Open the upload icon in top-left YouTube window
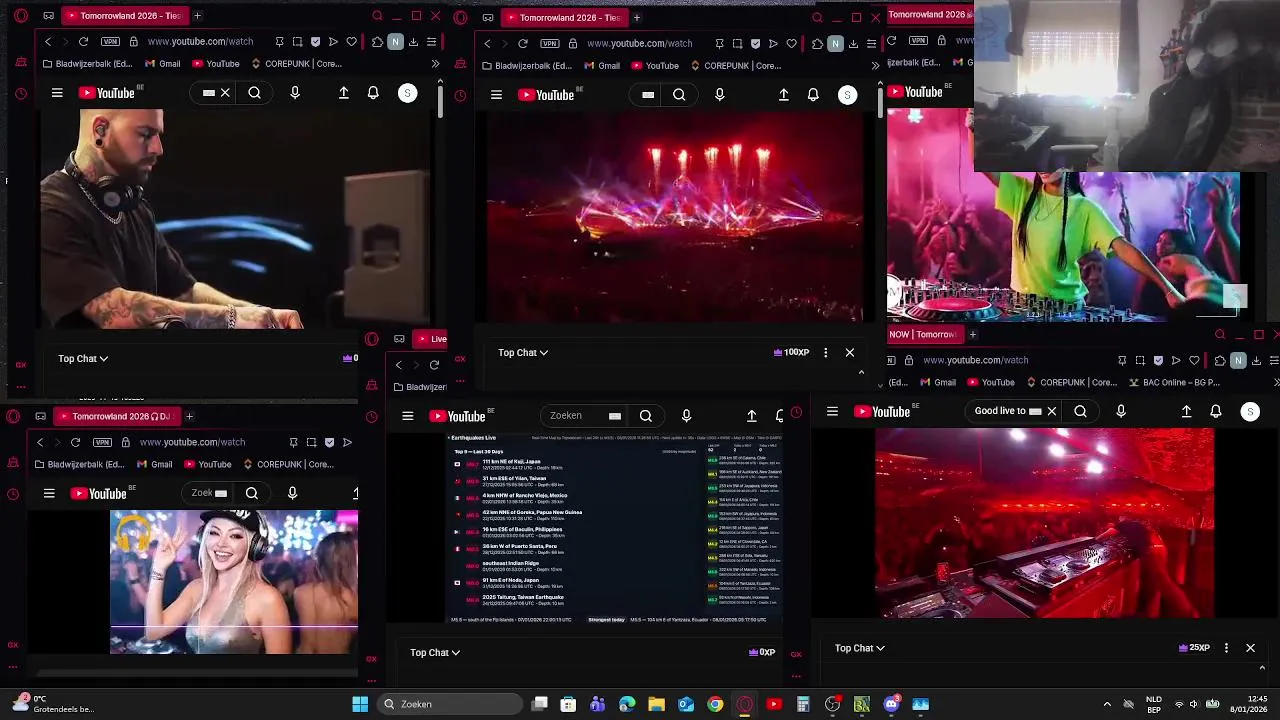 pyautogui.click(x=344, y=93)
